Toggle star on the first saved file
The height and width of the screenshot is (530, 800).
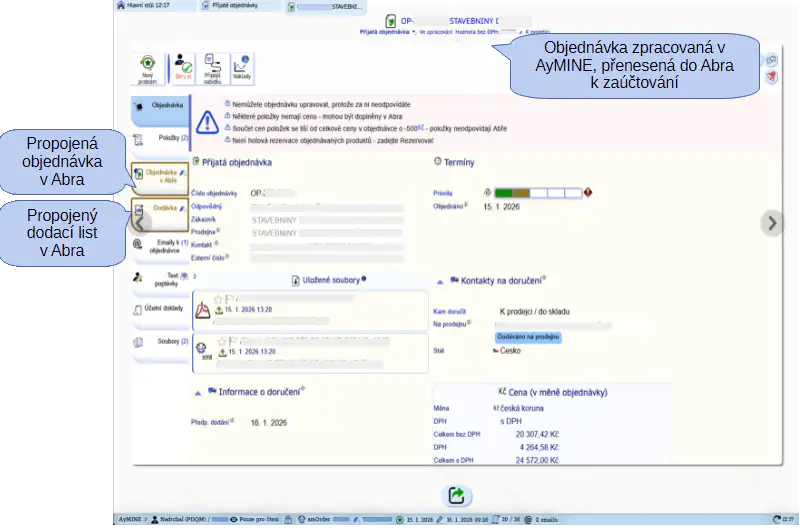click(x=217, y=299)
